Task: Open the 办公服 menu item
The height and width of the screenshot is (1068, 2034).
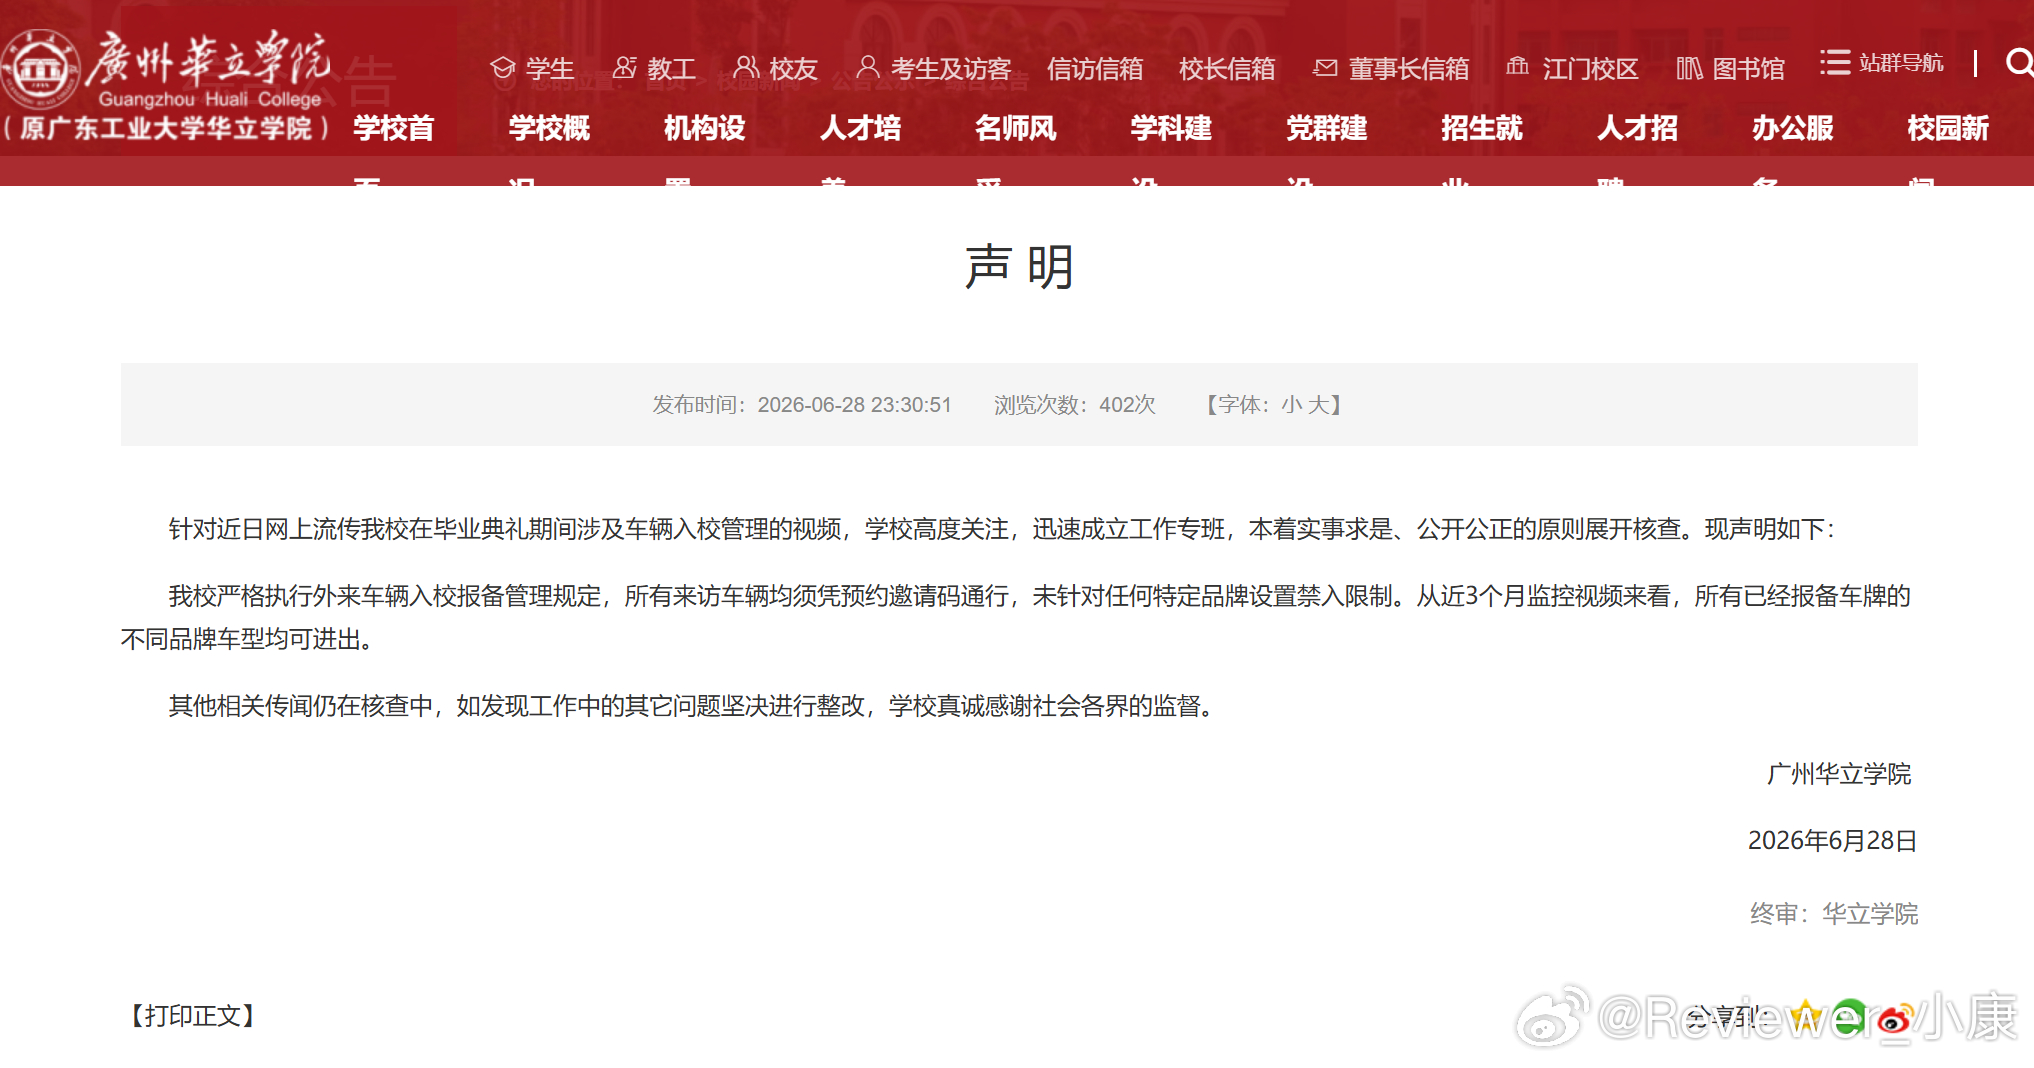Action: pyautogui.click(x=1793, y=128)
